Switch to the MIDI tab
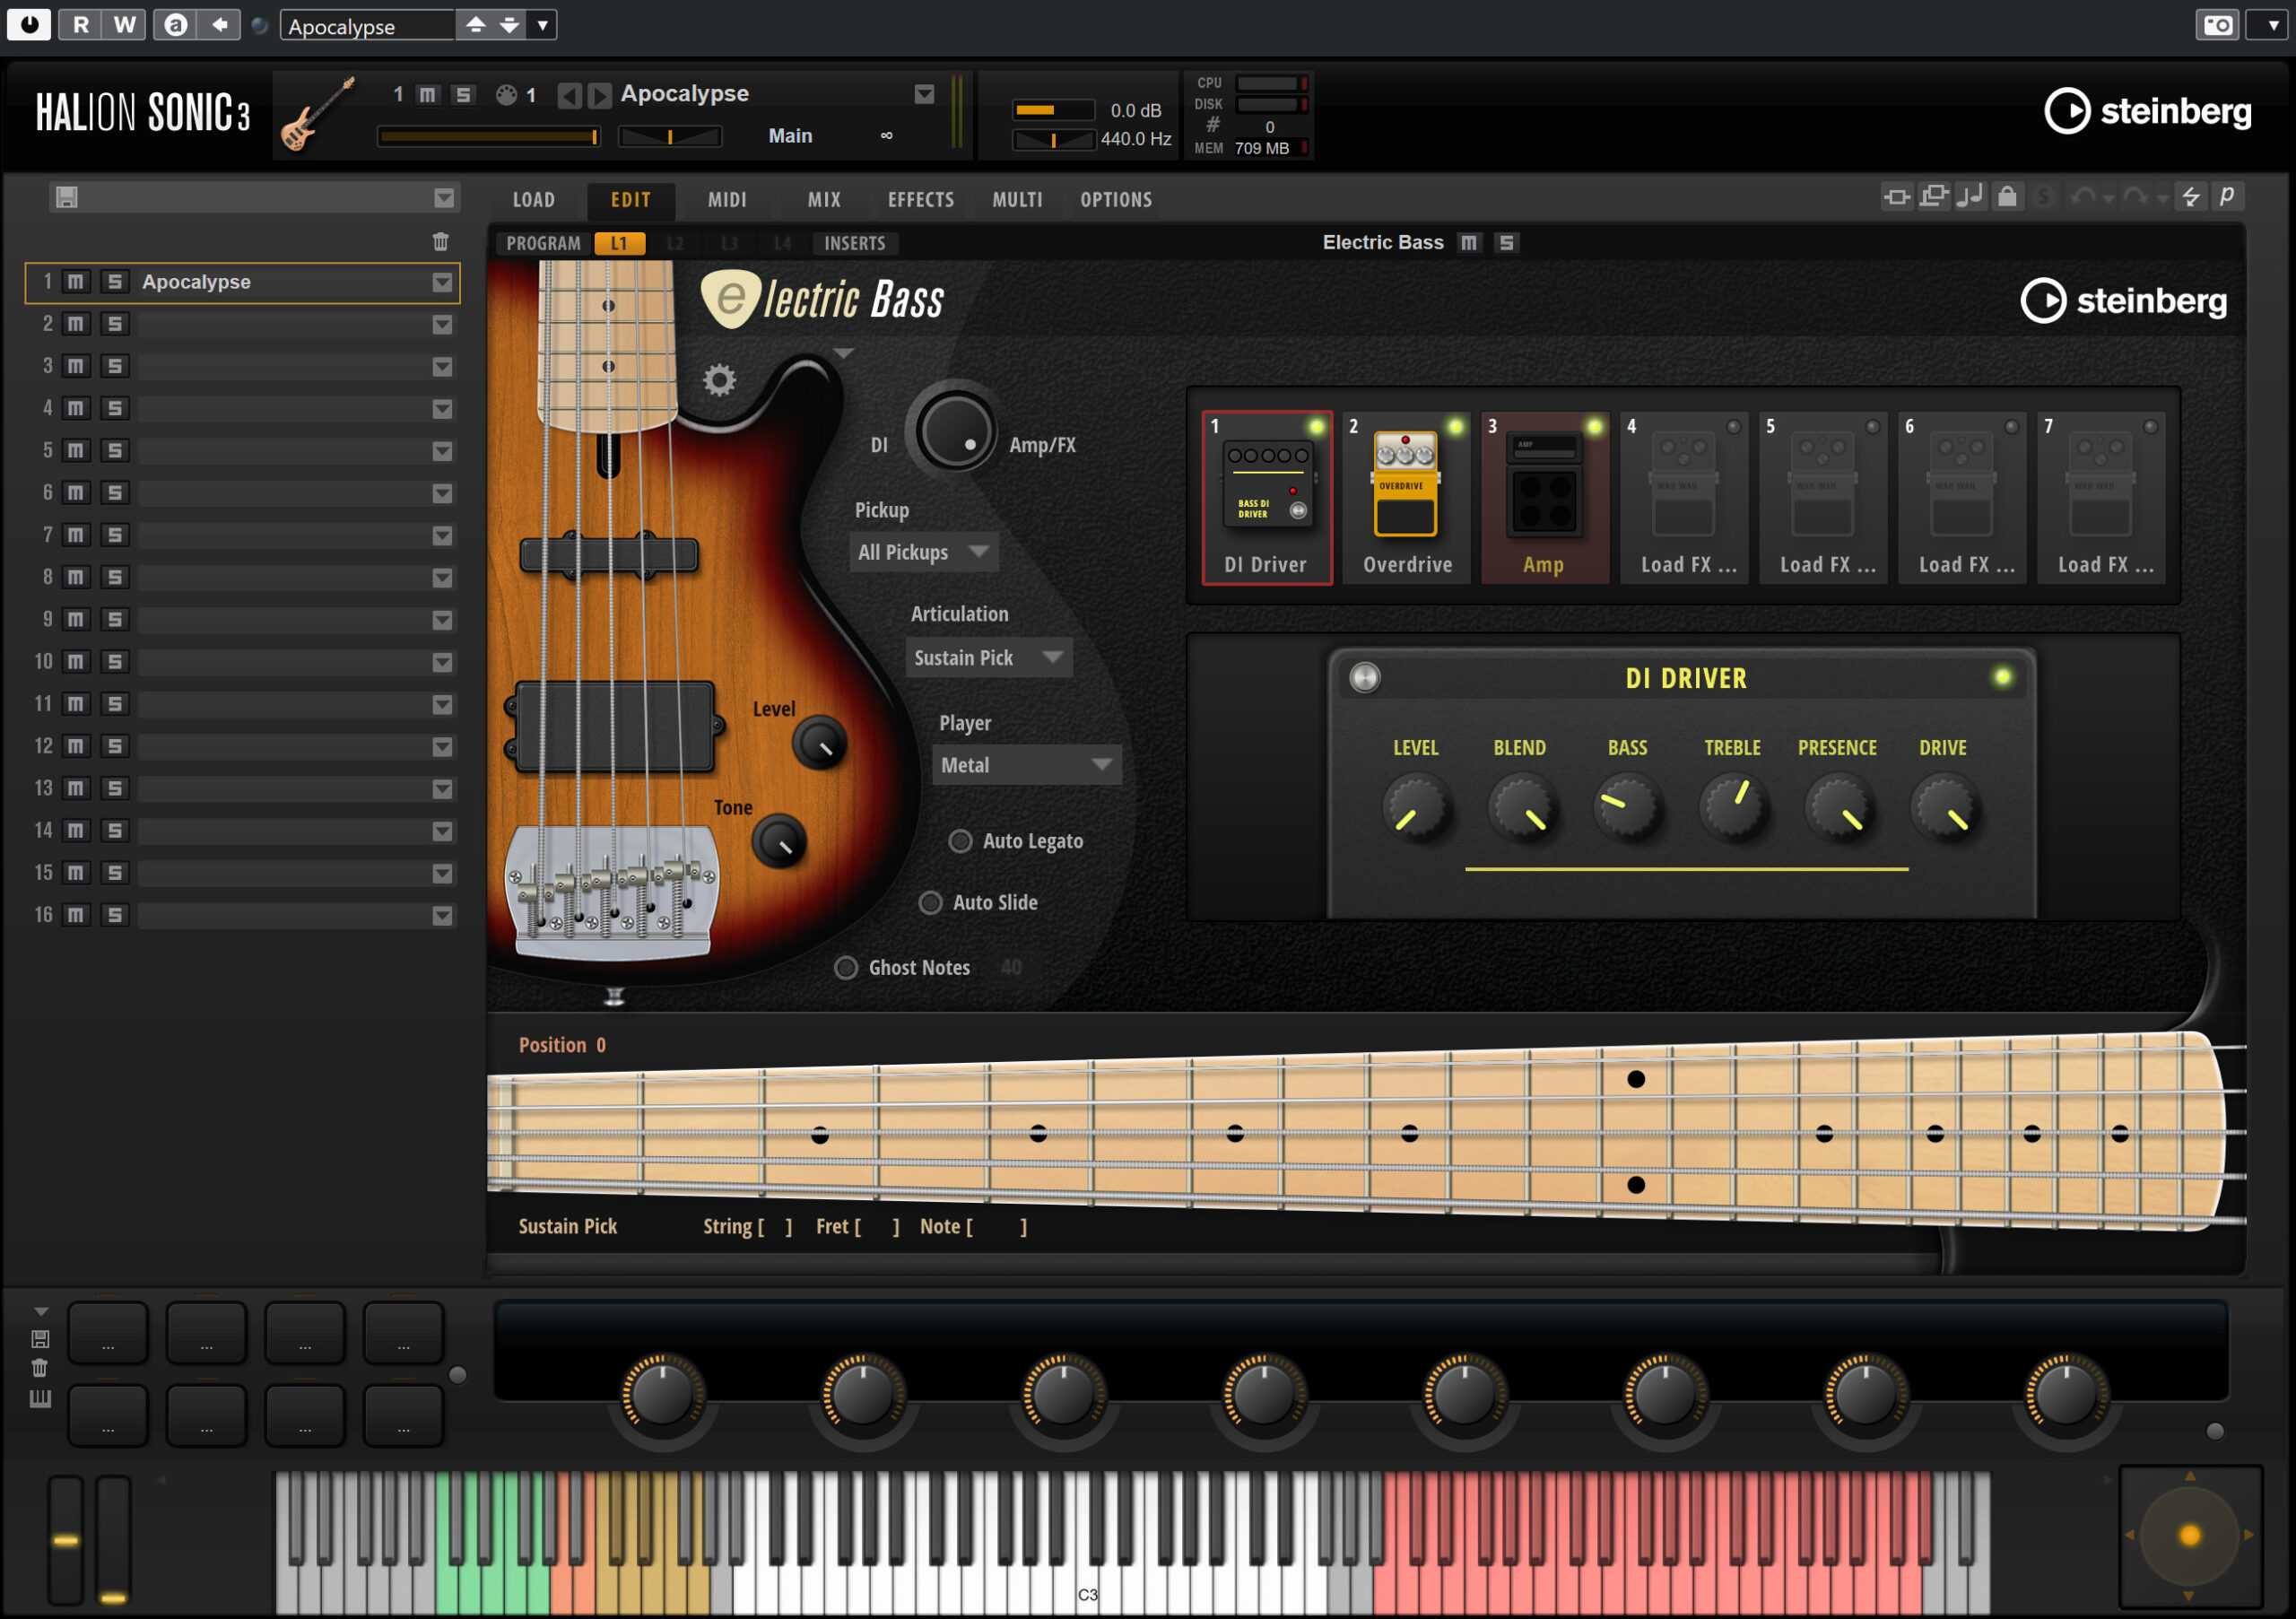Screen dimensions: 2296x1619 click(x=727, y=199)
